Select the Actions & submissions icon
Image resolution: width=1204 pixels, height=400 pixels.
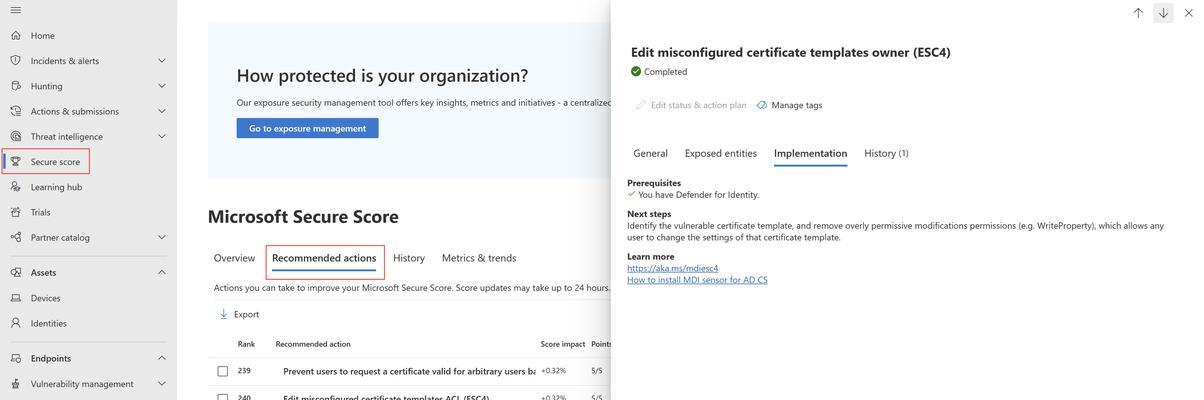(15, 111)
